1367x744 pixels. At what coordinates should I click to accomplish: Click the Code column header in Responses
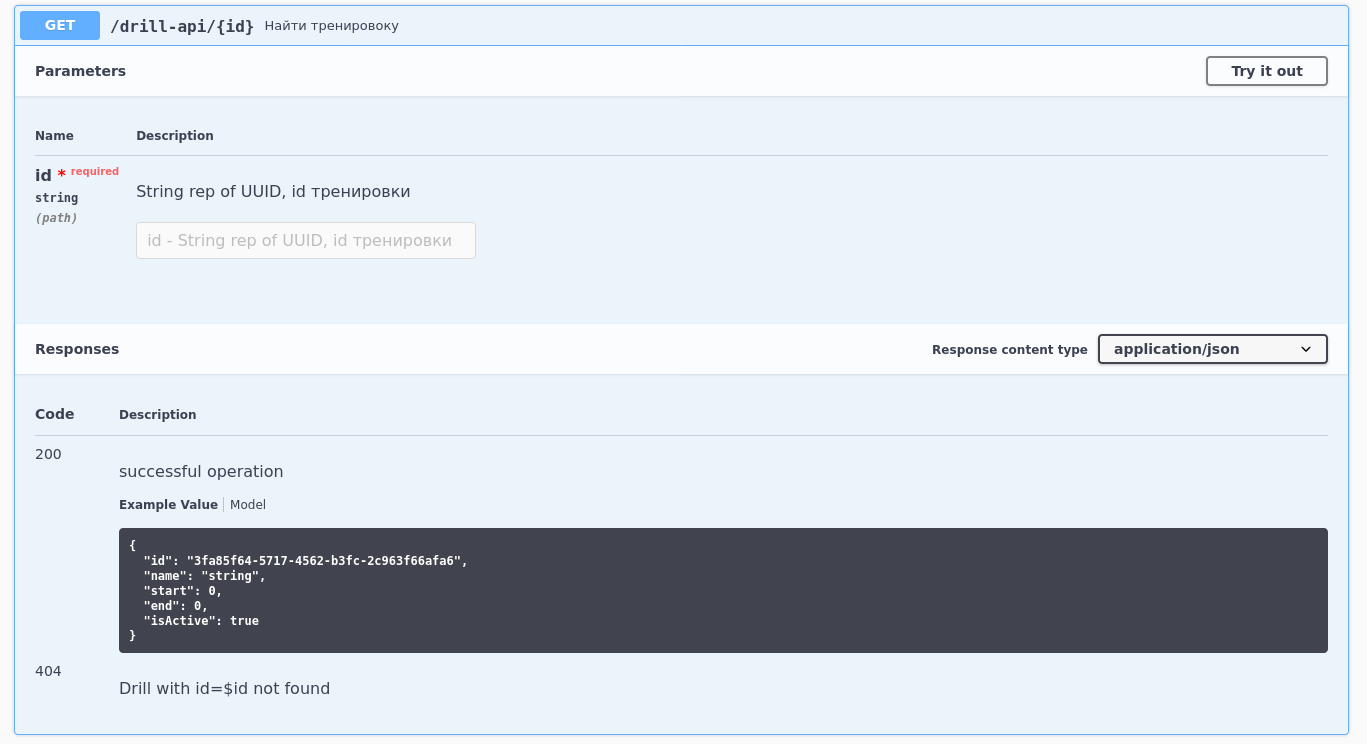[x=54, y=414]
